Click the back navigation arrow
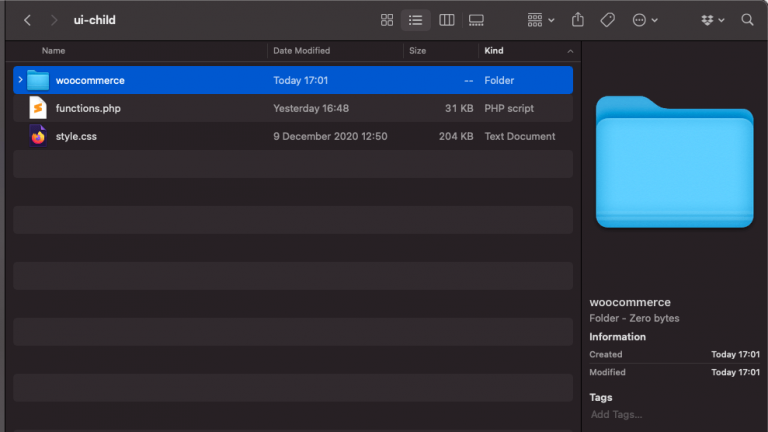Screen dimensions: 768x432 point(27,20)
